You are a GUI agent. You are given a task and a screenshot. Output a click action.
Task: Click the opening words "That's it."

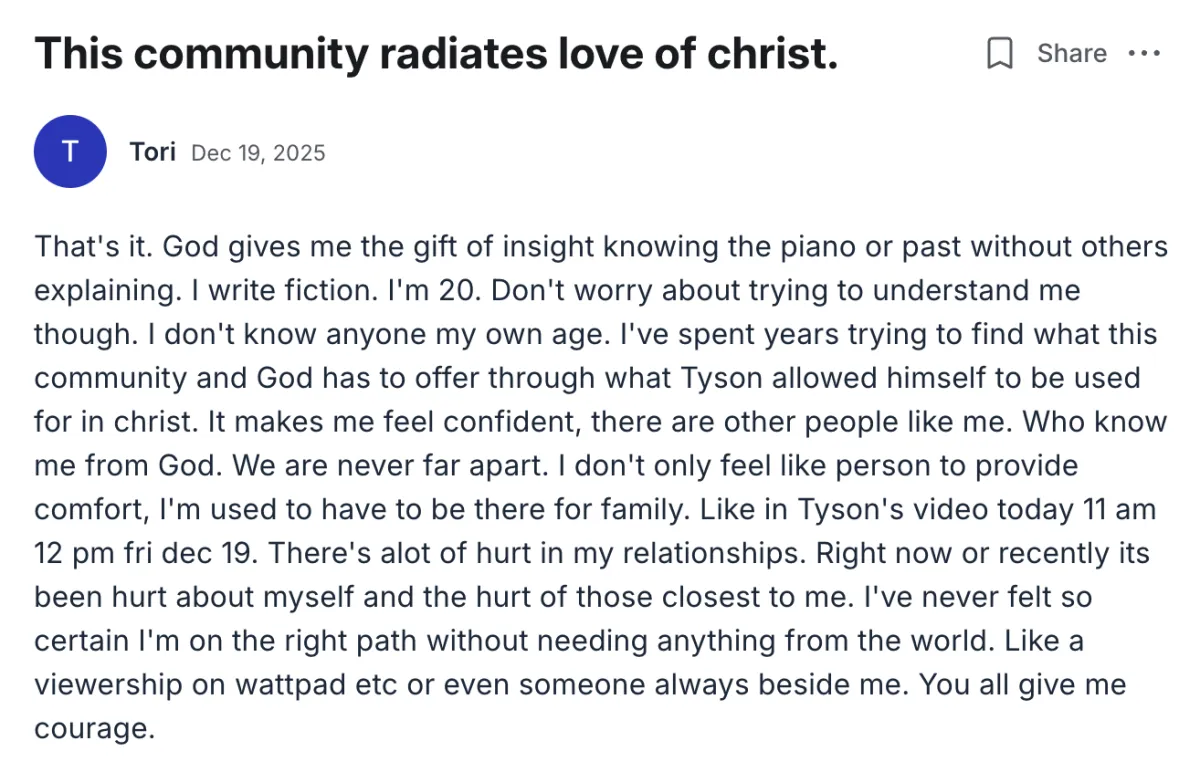[x=91, y=246]
